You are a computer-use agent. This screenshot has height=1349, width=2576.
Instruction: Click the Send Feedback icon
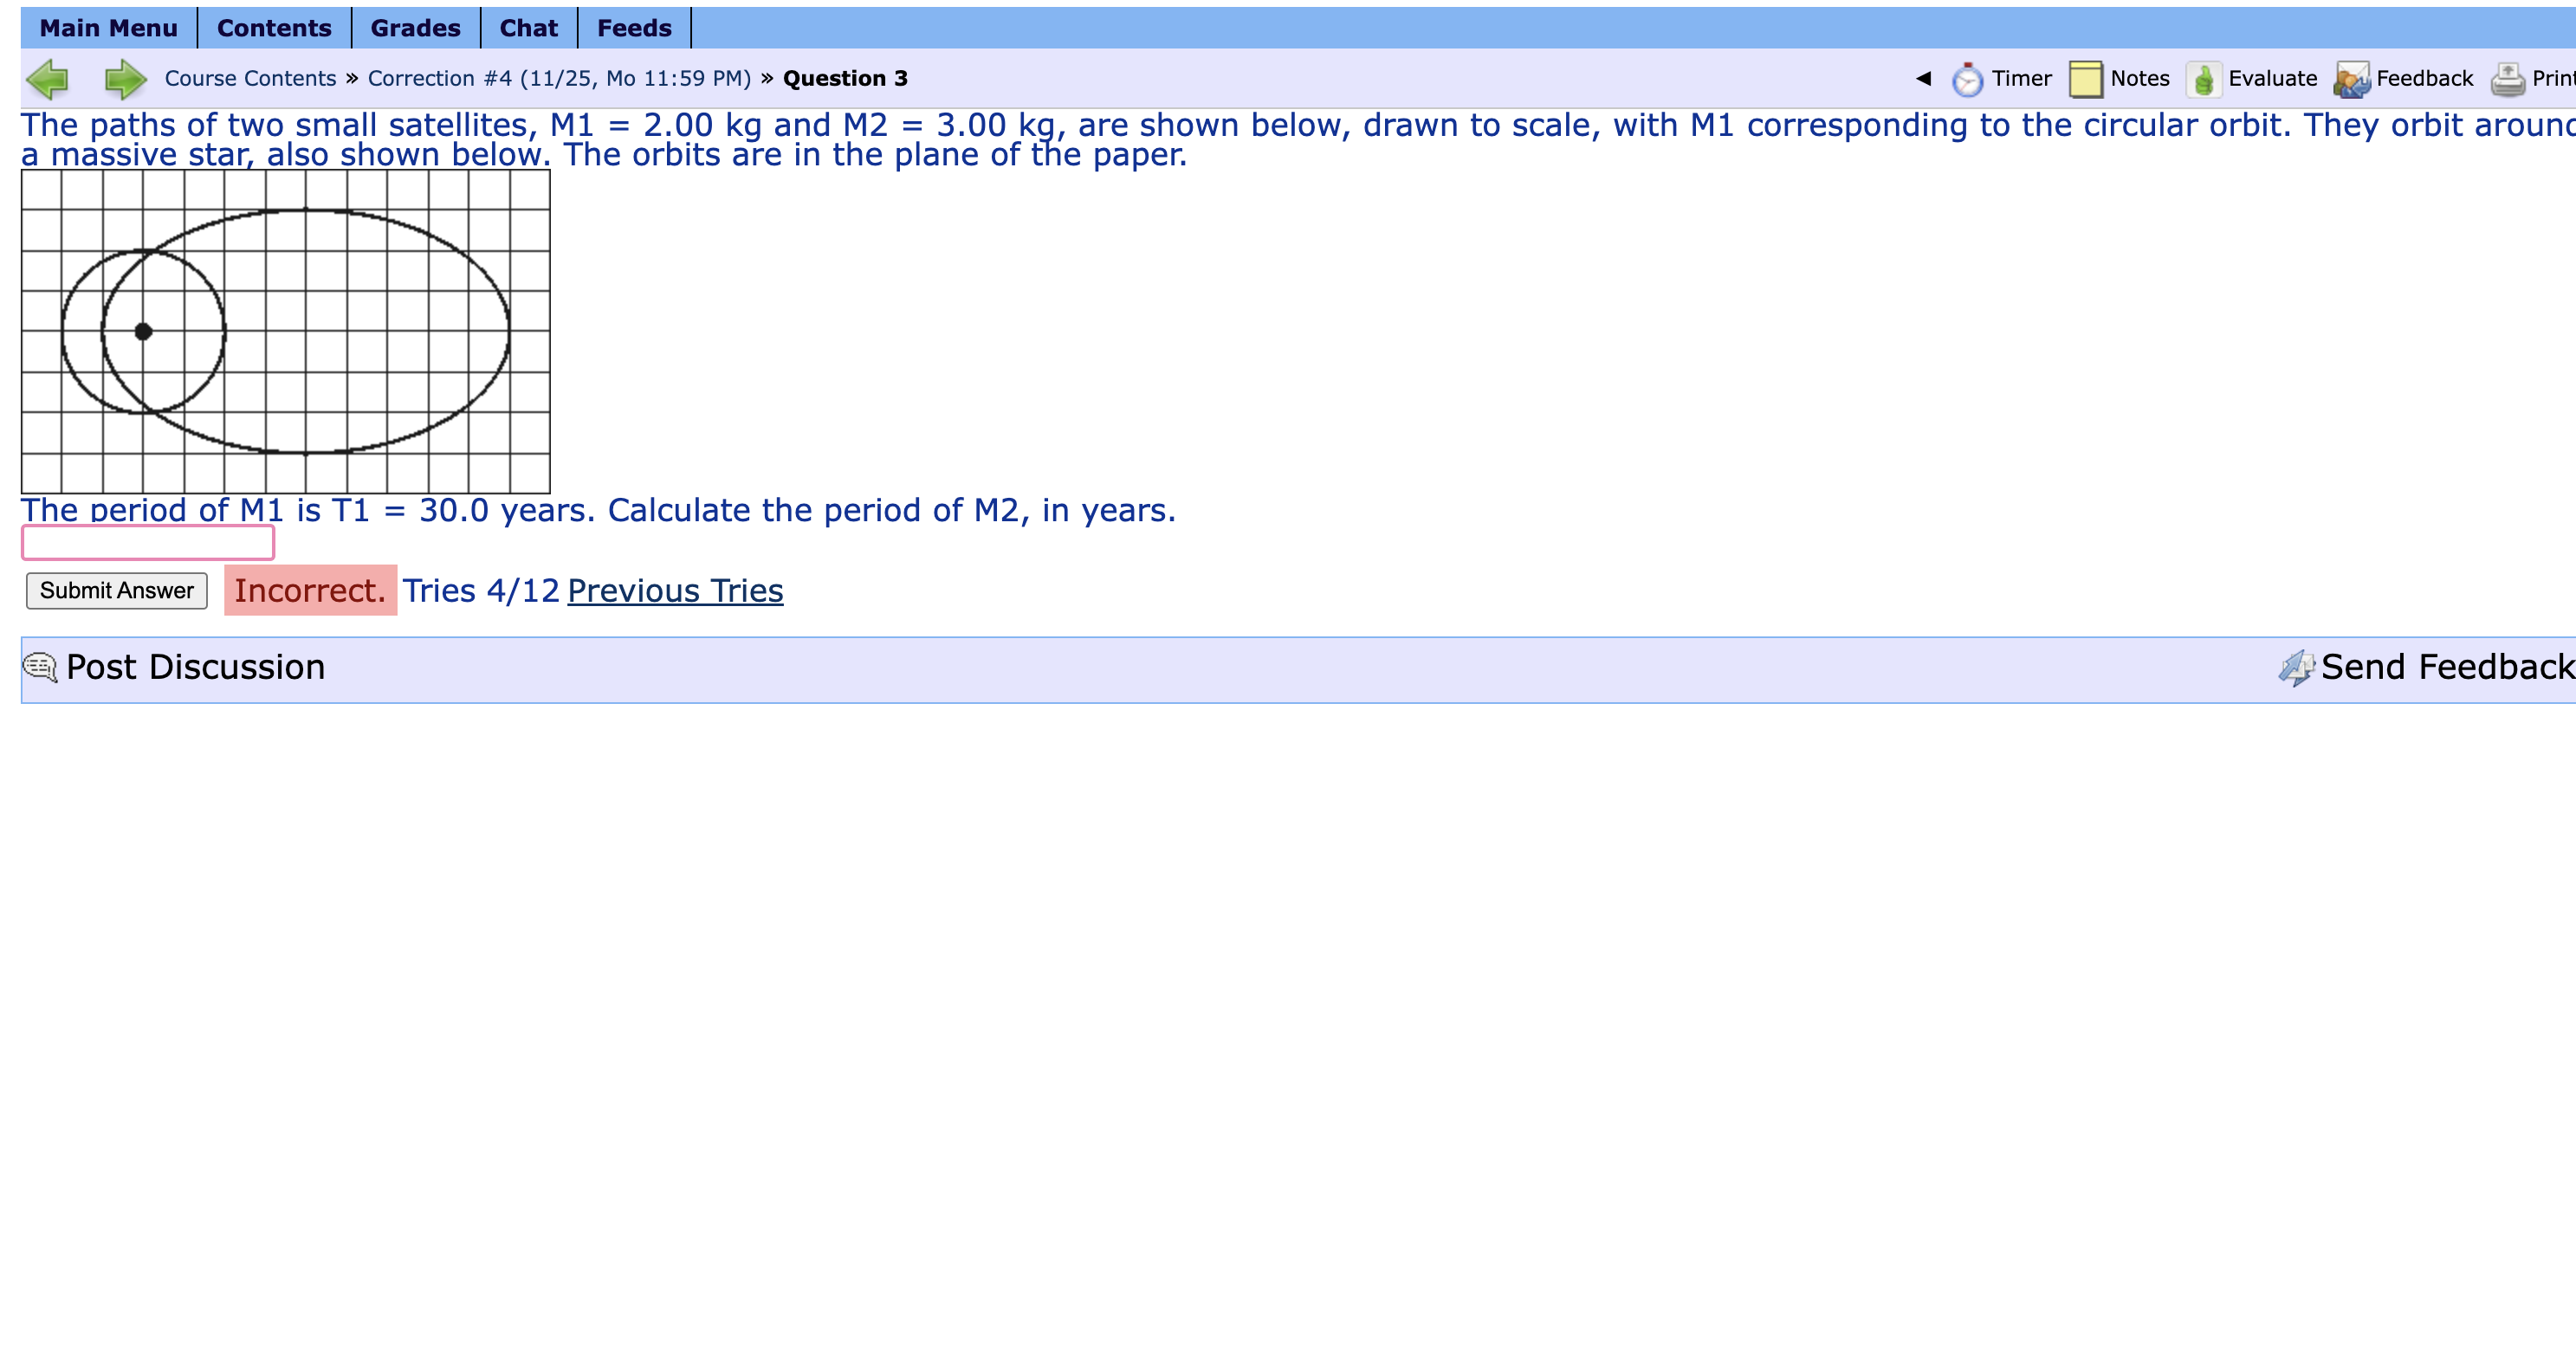(x=2296, y=667)
